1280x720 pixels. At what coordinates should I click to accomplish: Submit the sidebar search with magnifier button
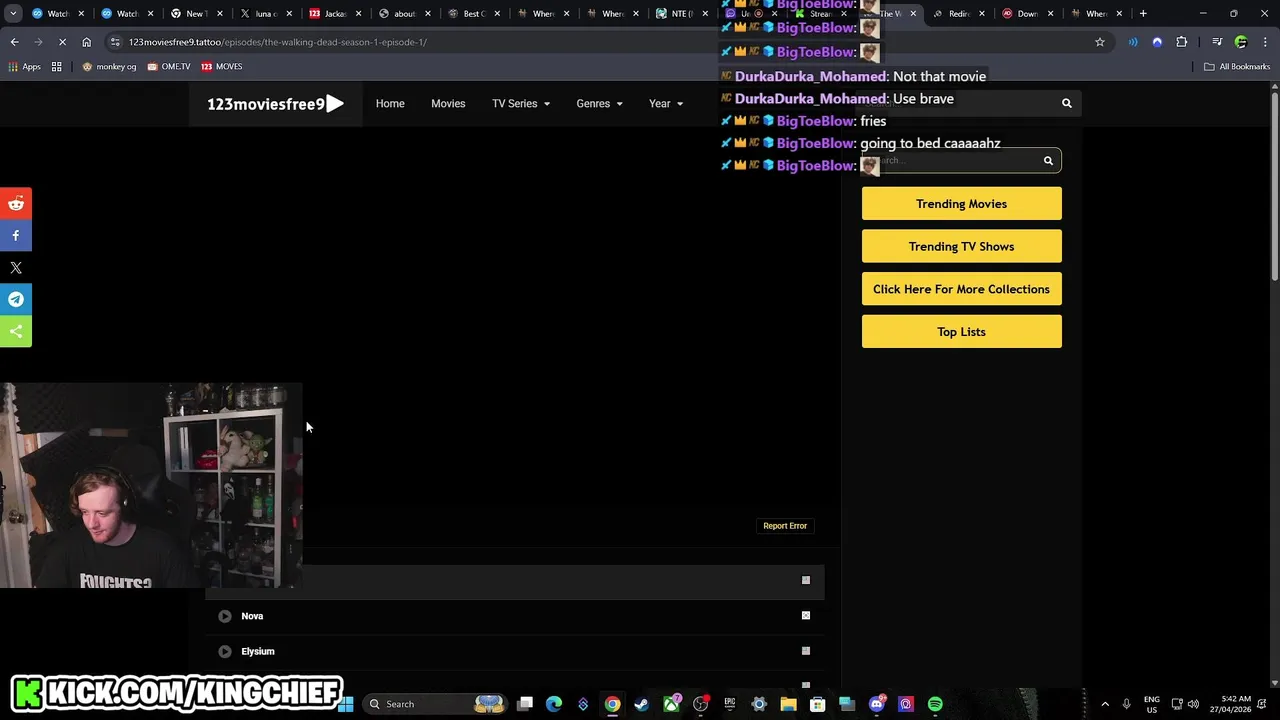(x=1048, y=161)
